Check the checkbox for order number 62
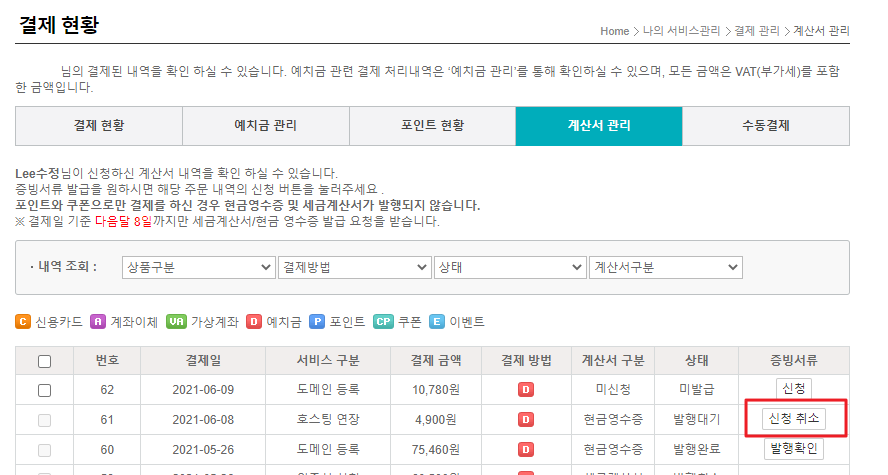The image size is (888, 475). 44,390
